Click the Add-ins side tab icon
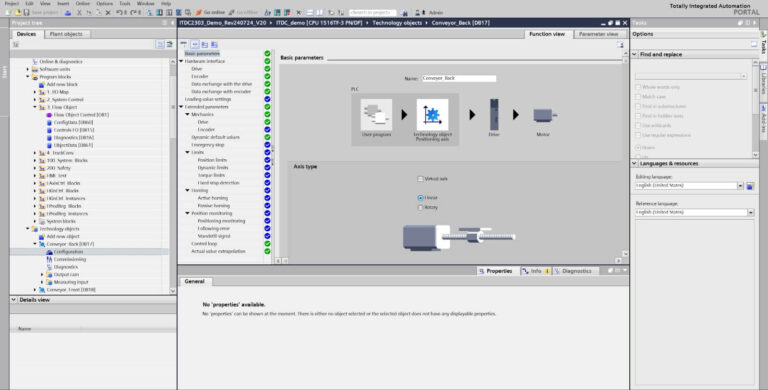This screenshot has width=768, height=390. pyautogui.click(x=763, y=107)
